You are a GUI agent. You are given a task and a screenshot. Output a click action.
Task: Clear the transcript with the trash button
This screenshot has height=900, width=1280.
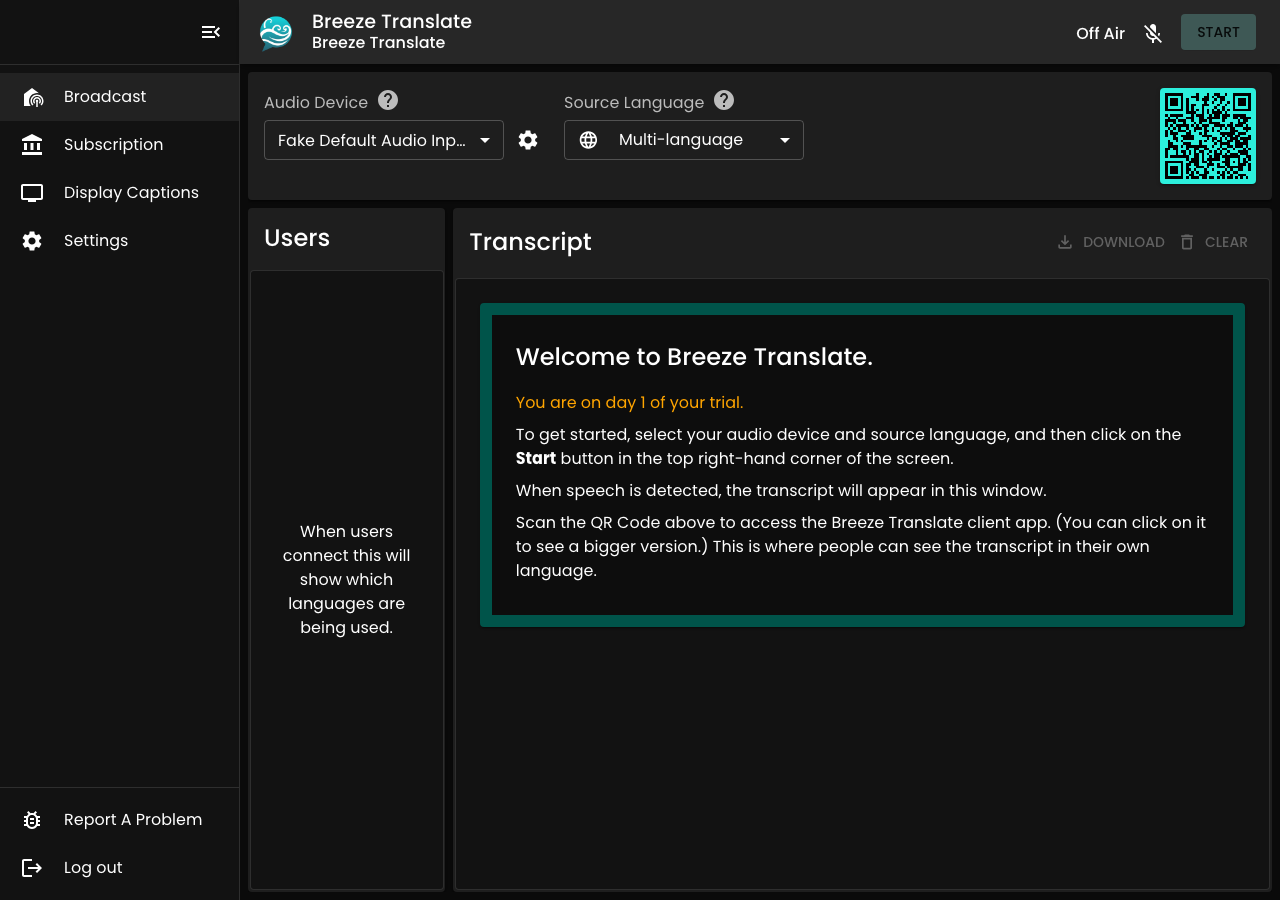point(1213,242)
